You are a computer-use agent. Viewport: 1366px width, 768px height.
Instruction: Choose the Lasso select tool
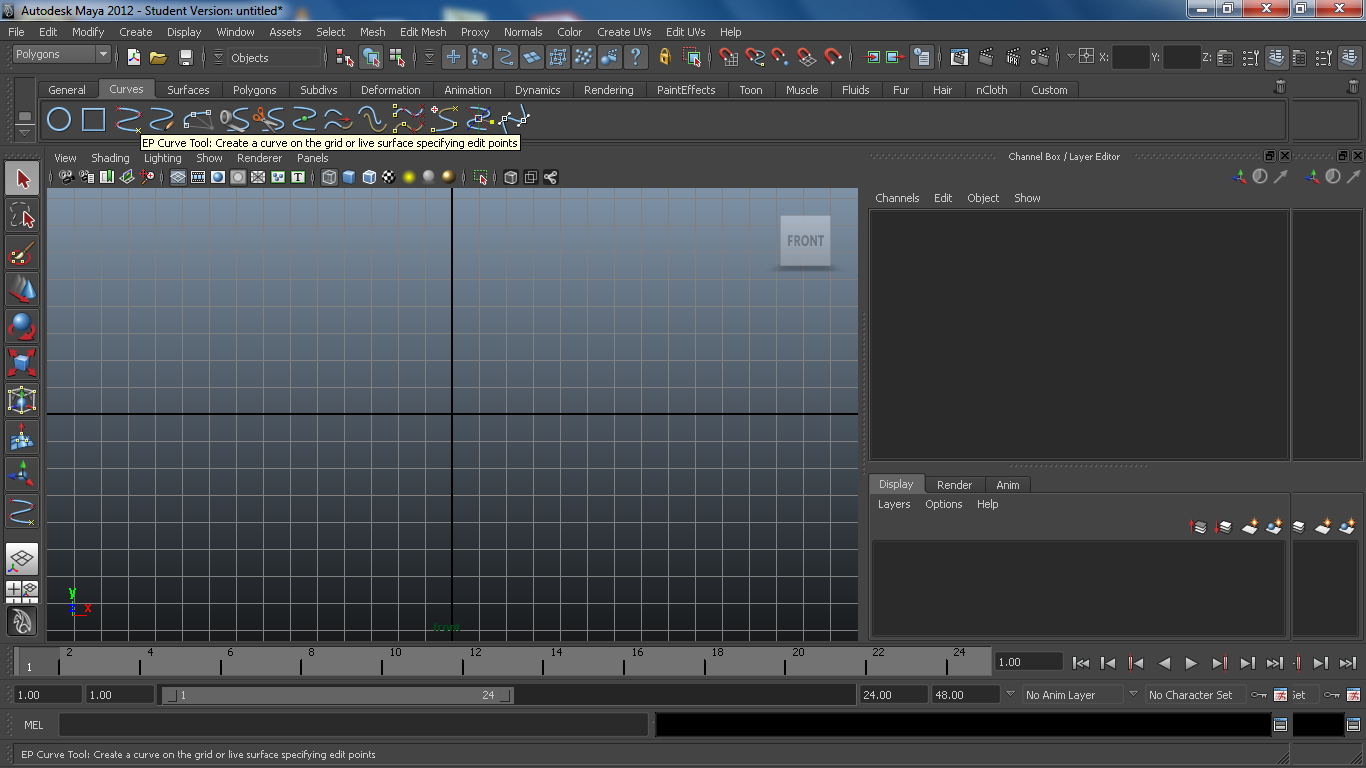(x=22, y=216)
